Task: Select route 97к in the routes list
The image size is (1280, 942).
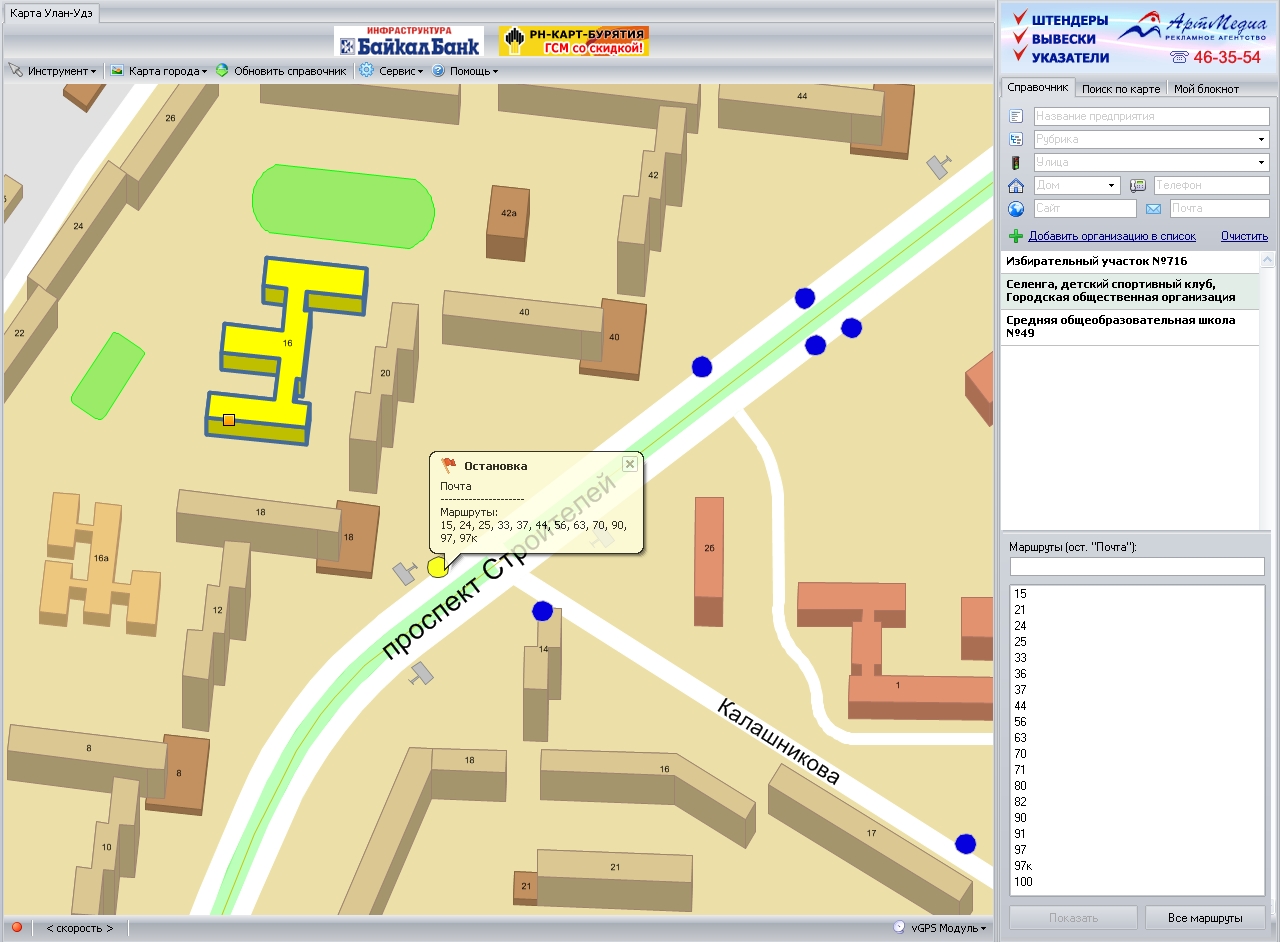Action: coord(1023,866)
